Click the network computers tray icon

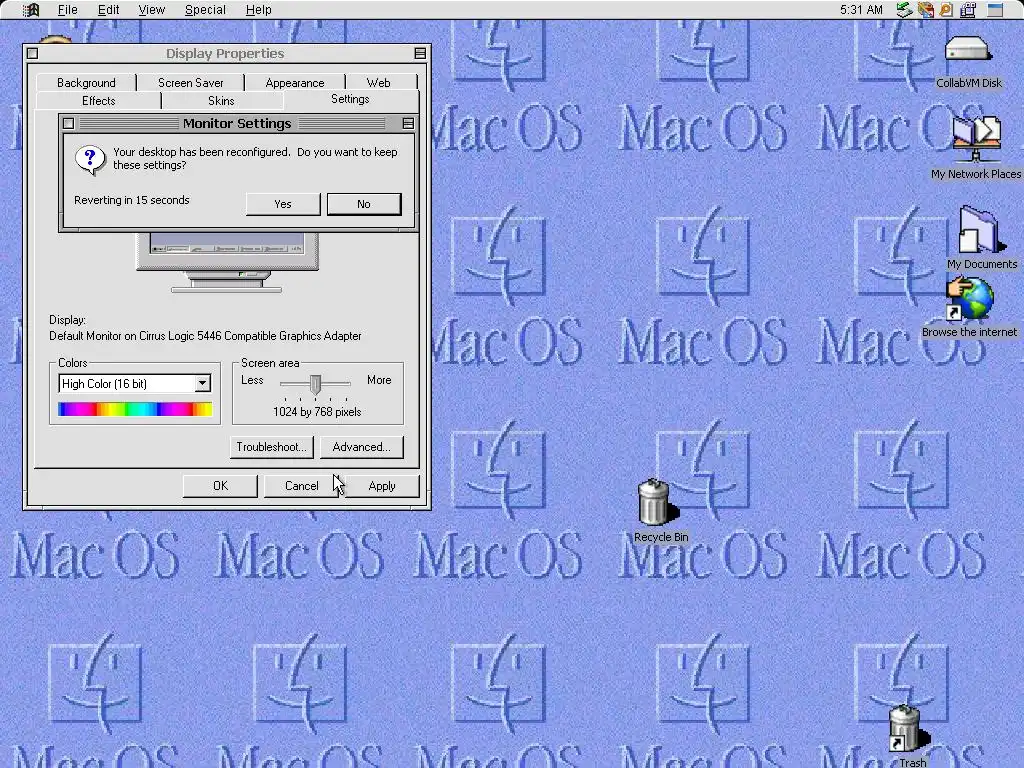968,10
